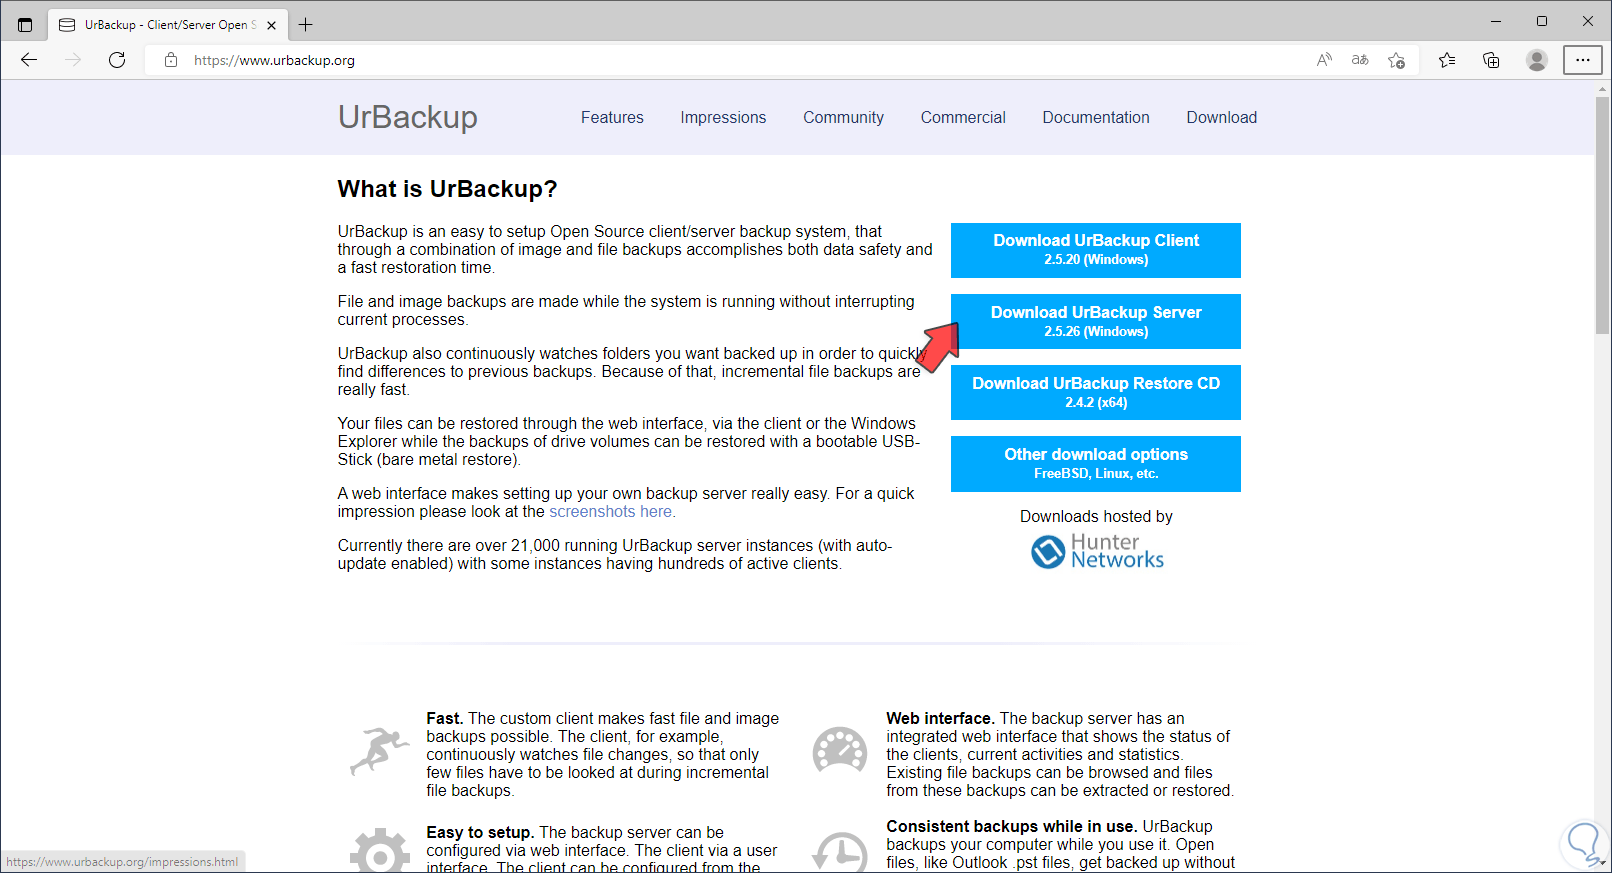Screen dimensions: 1612x873
Task: Open the translate page icon
Action: [x=1360, y=60]
